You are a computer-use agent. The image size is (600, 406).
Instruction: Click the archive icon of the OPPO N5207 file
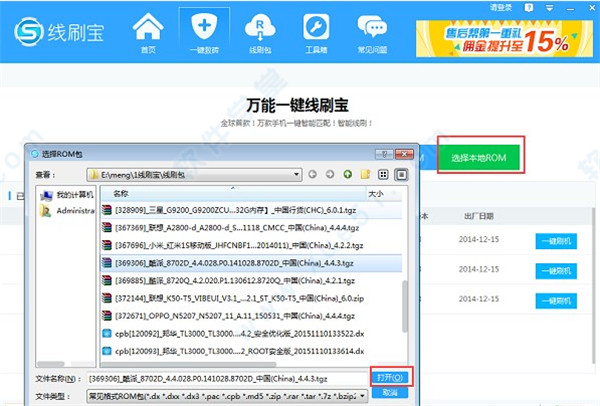[x=107, y=316]
